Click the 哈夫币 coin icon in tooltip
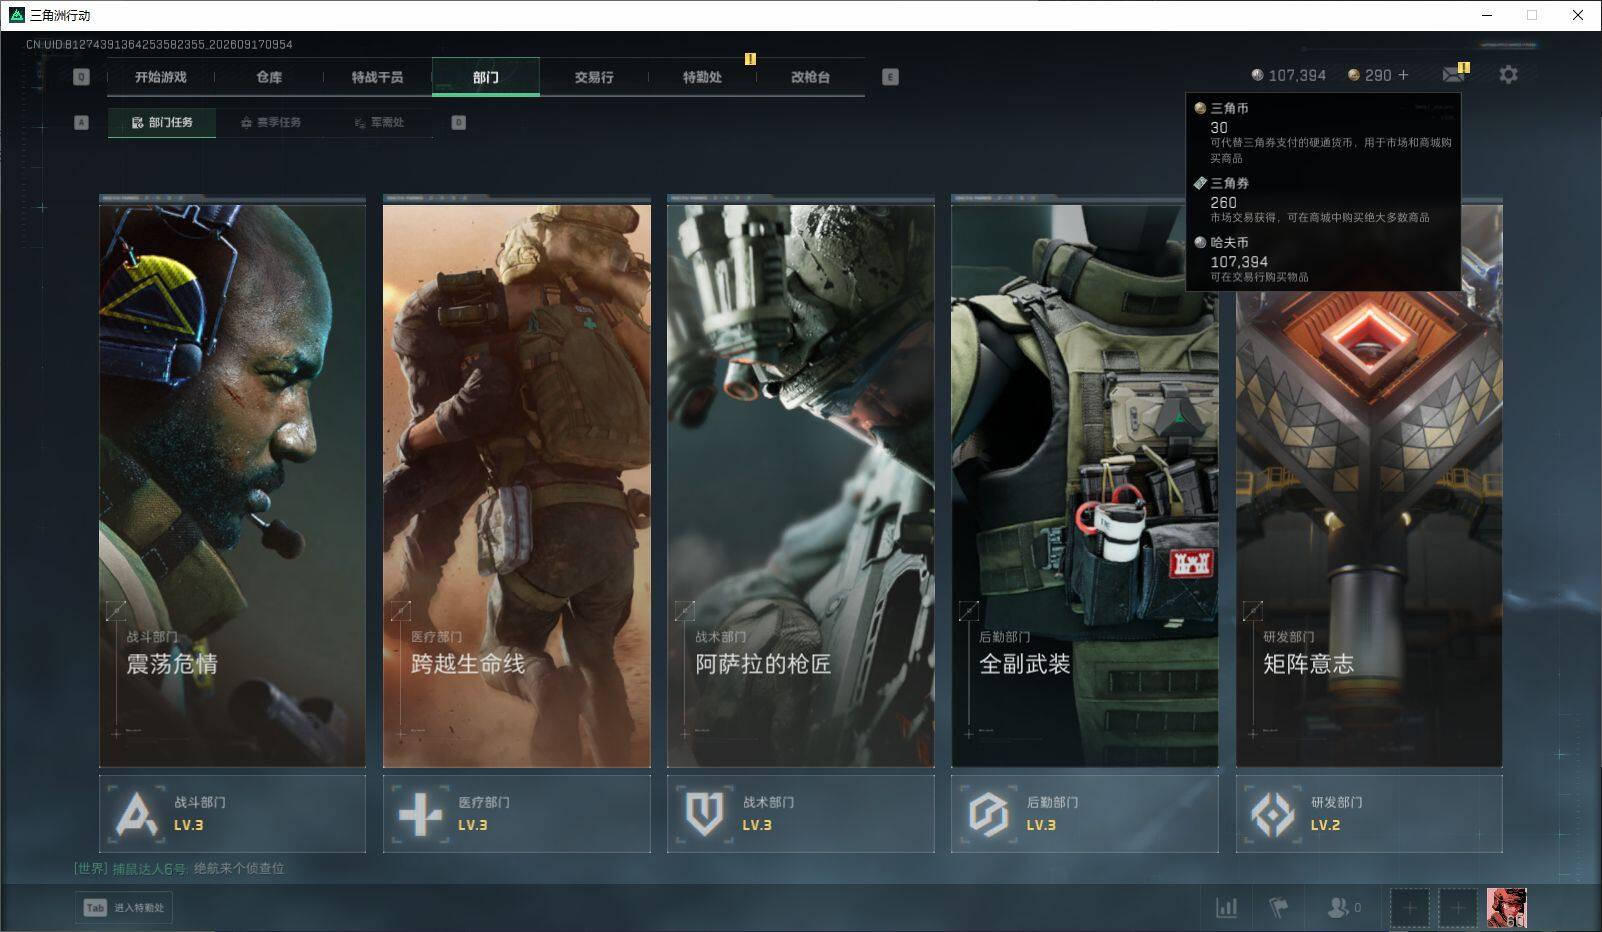The height and width of the screenshot is (932, 1602). point(1200,242)
